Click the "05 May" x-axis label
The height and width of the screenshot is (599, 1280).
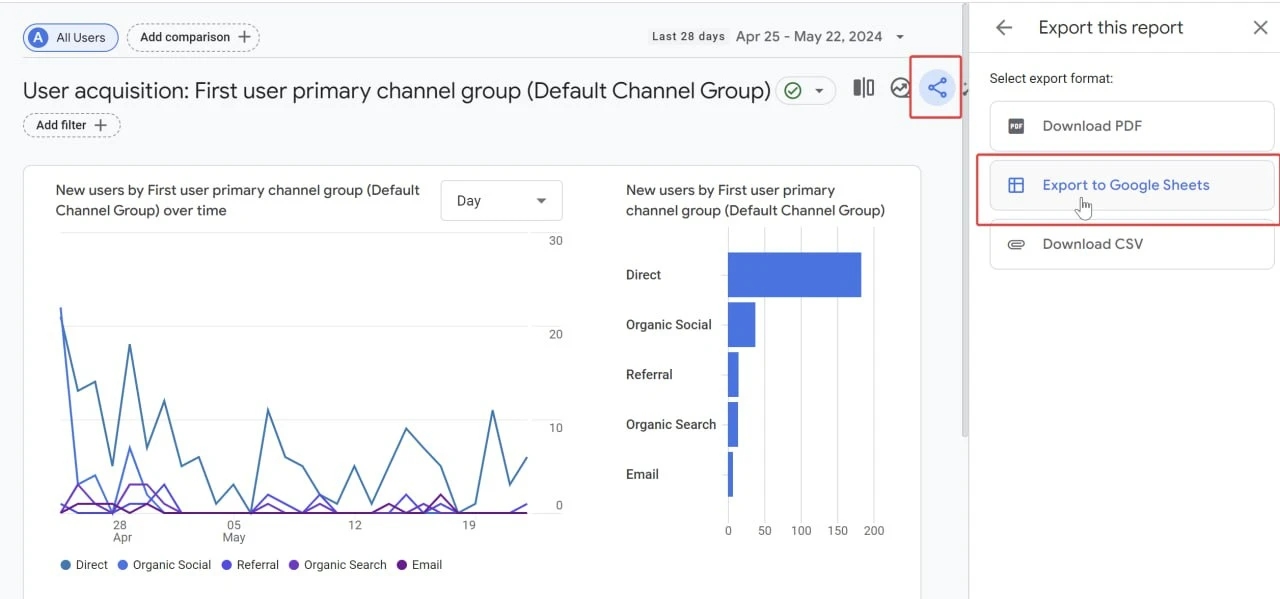233,531
